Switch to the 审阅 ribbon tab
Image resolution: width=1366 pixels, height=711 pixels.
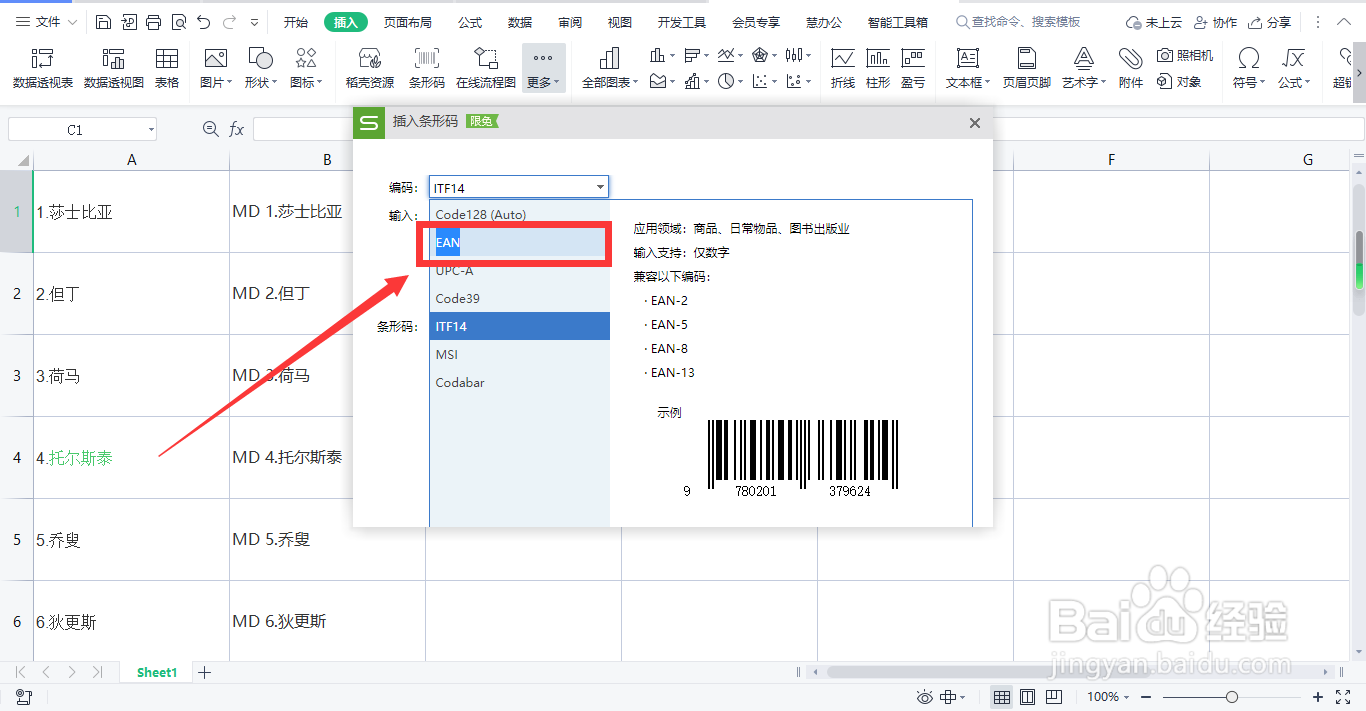click(x=570, y=22)
